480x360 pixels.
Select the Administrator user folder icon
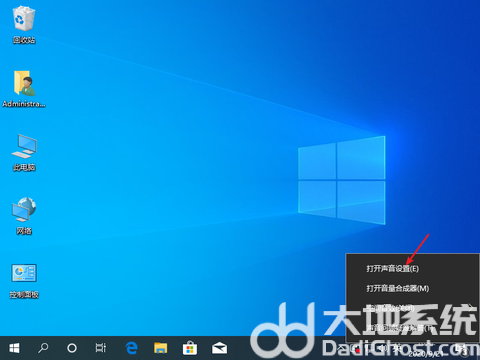pos(24,89)
